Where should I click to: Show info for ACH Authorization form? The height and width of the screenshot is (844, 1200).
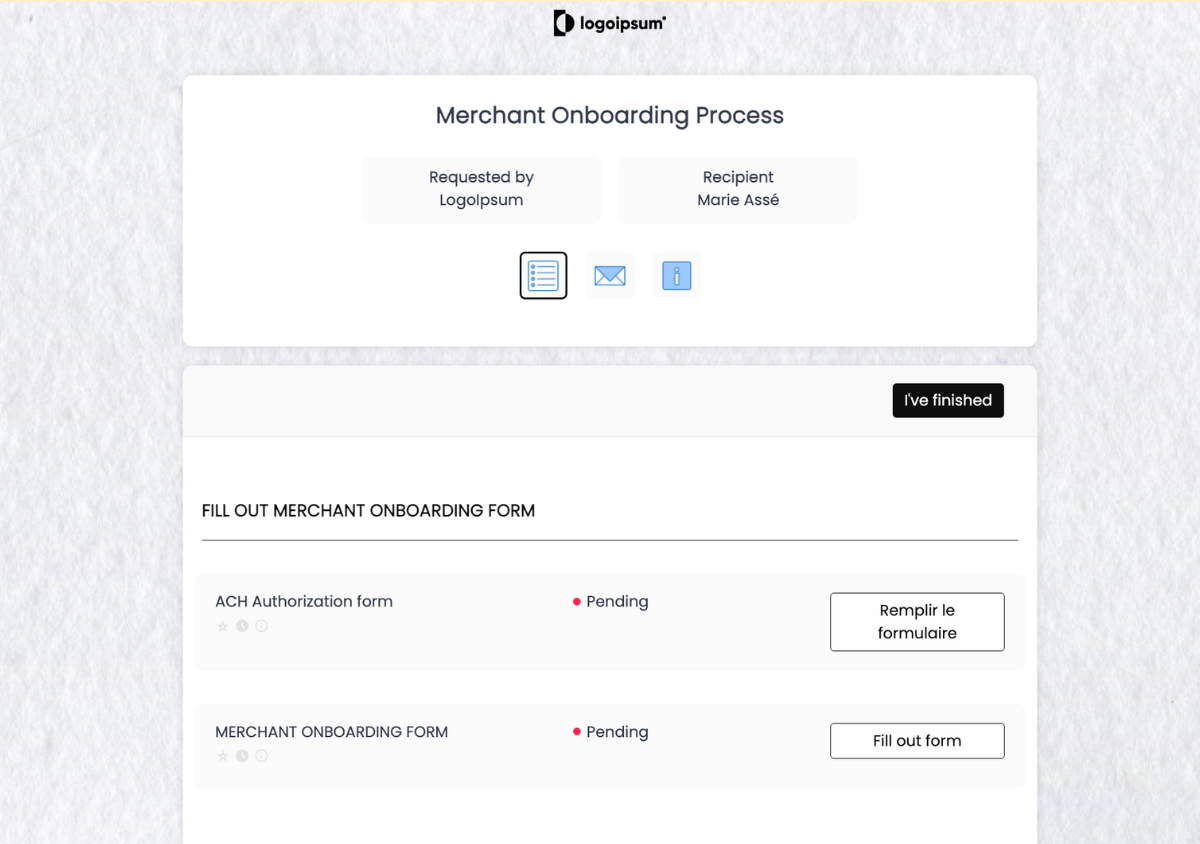[261, 627]
